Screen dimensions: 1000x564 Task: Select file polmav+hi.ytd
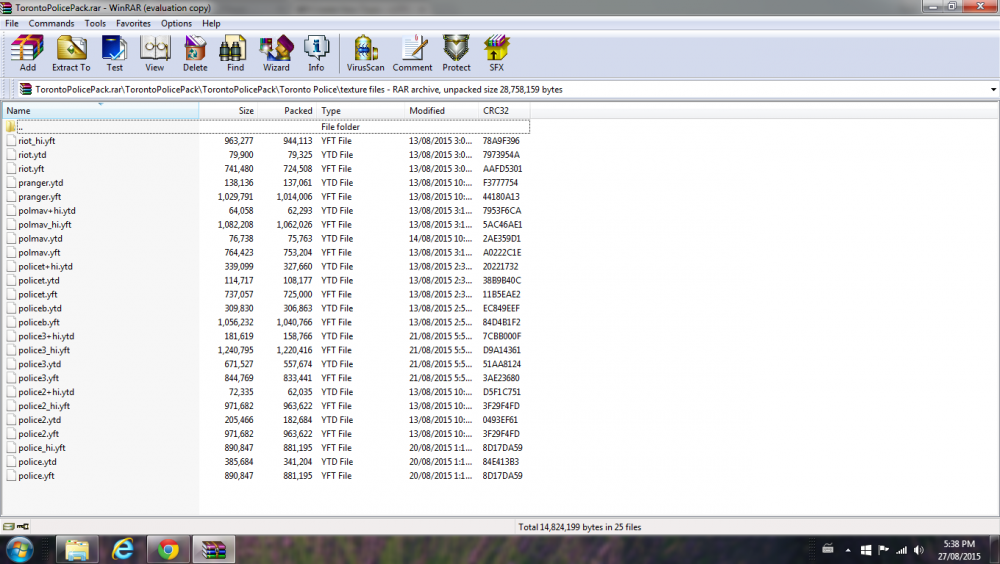tap(47, 211)
